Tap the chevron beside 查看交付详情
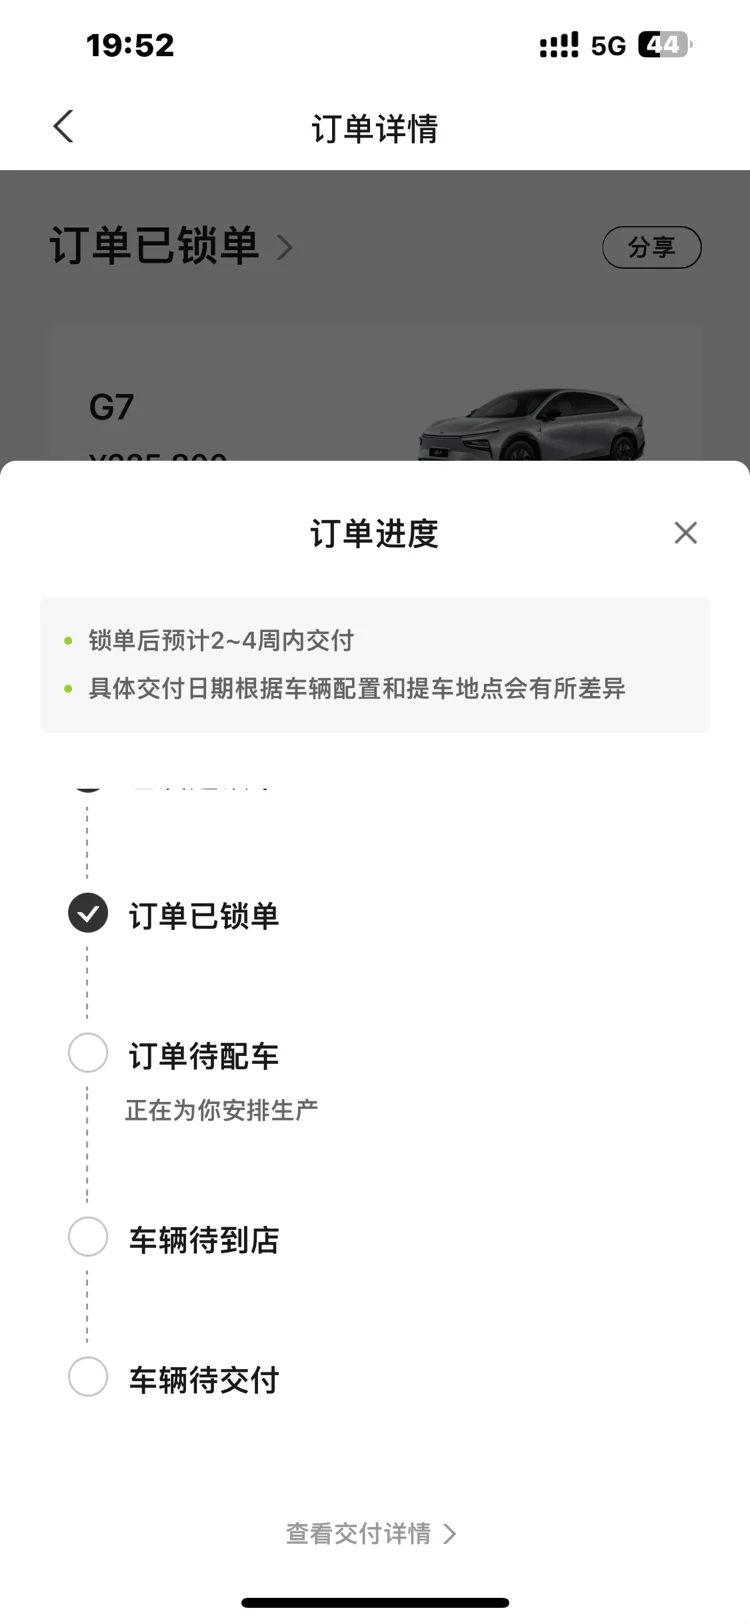 click(449, 1534)
